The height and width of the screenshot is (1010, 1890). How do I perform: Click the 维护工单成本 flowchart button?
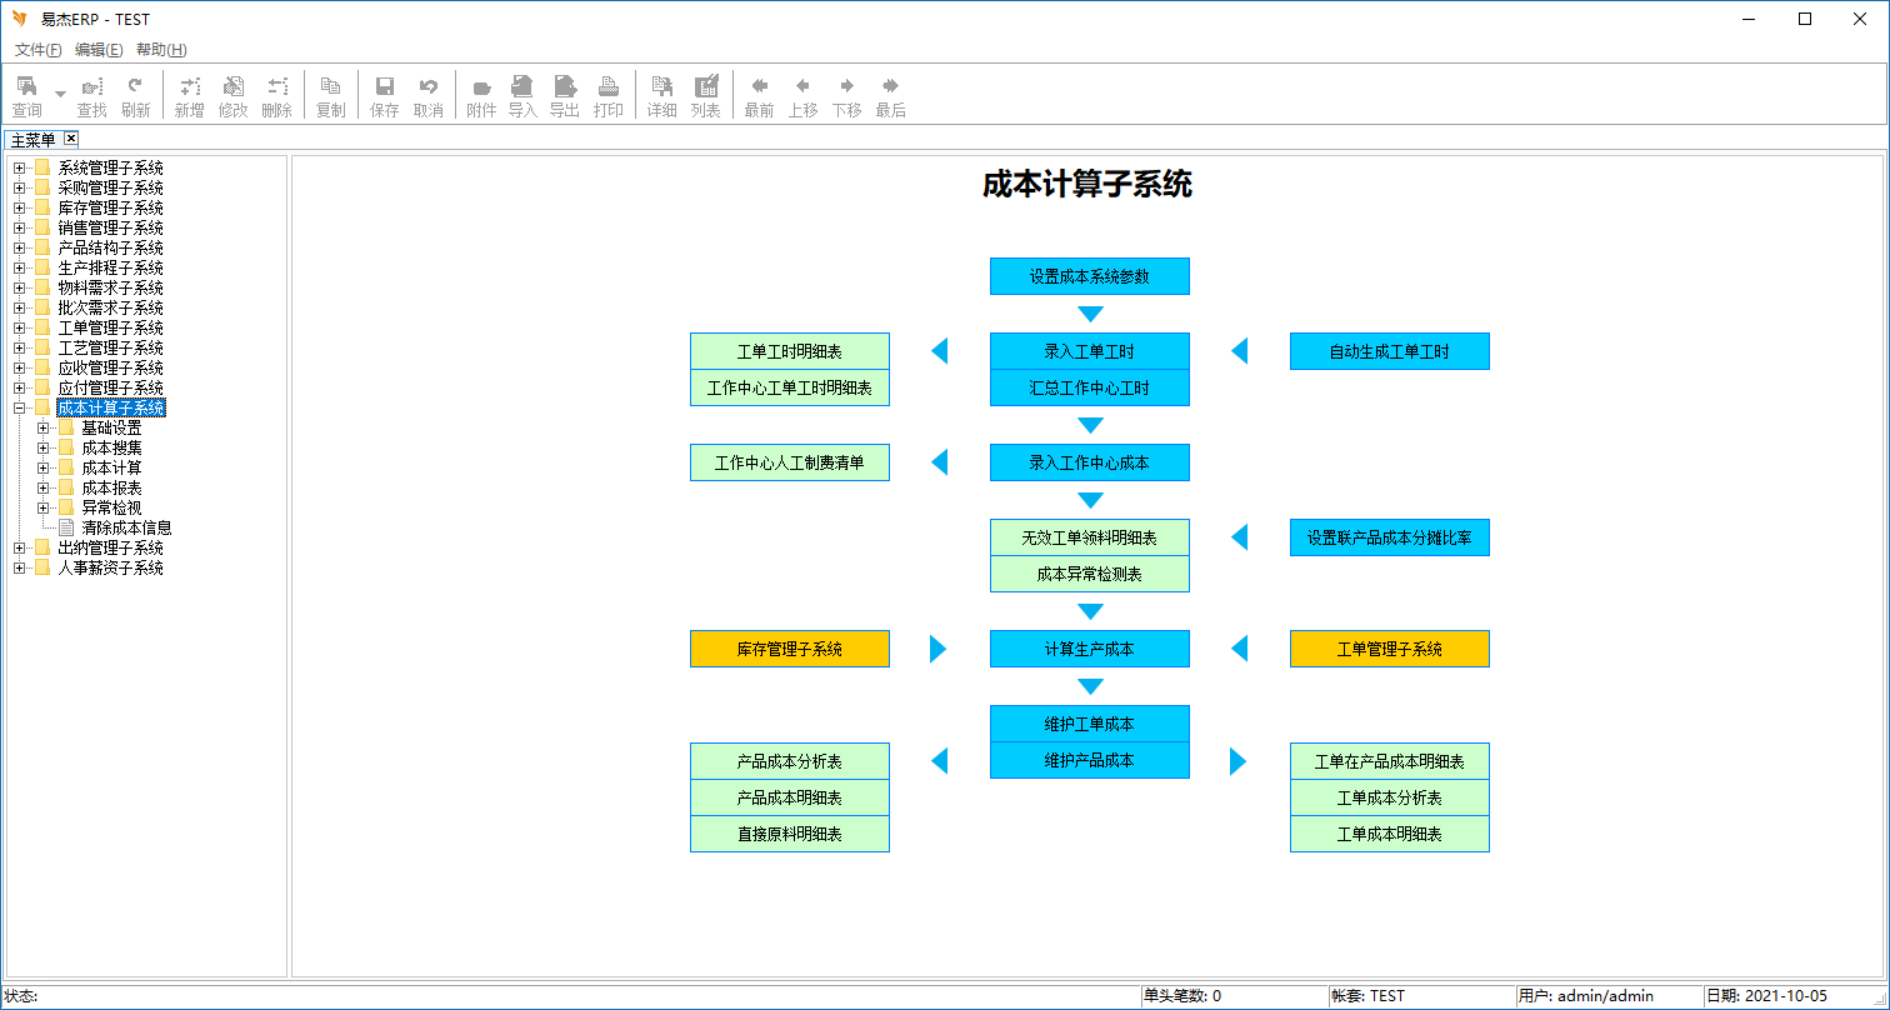pyautogui.click(x=1090, y=724)
